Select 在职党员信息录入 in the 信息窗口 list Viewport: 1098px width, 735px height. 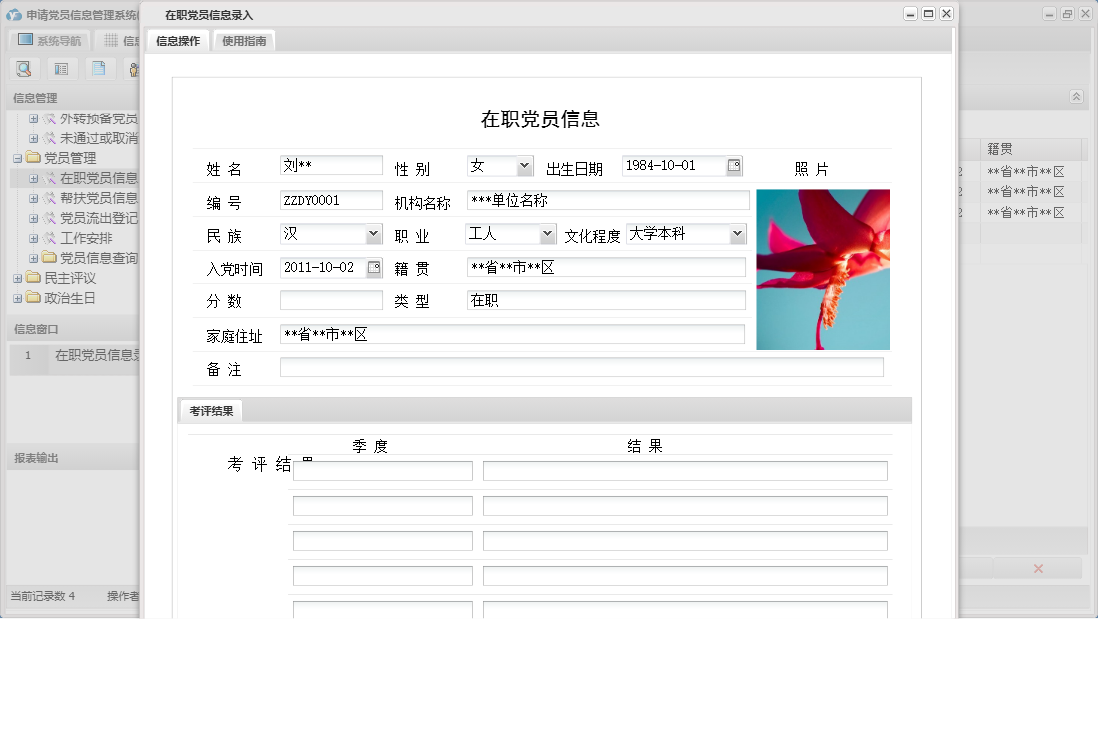[x=93, y=355]
